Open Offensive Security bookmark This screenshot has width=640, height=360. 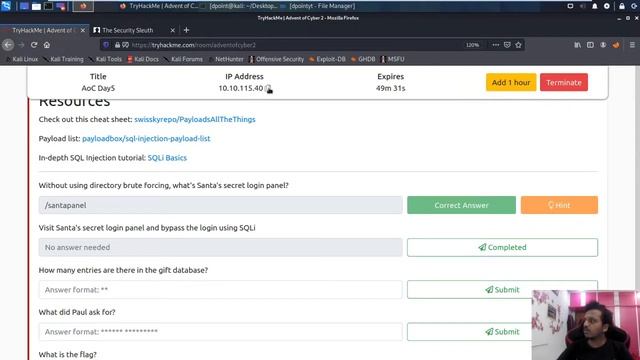coord(276,59)
